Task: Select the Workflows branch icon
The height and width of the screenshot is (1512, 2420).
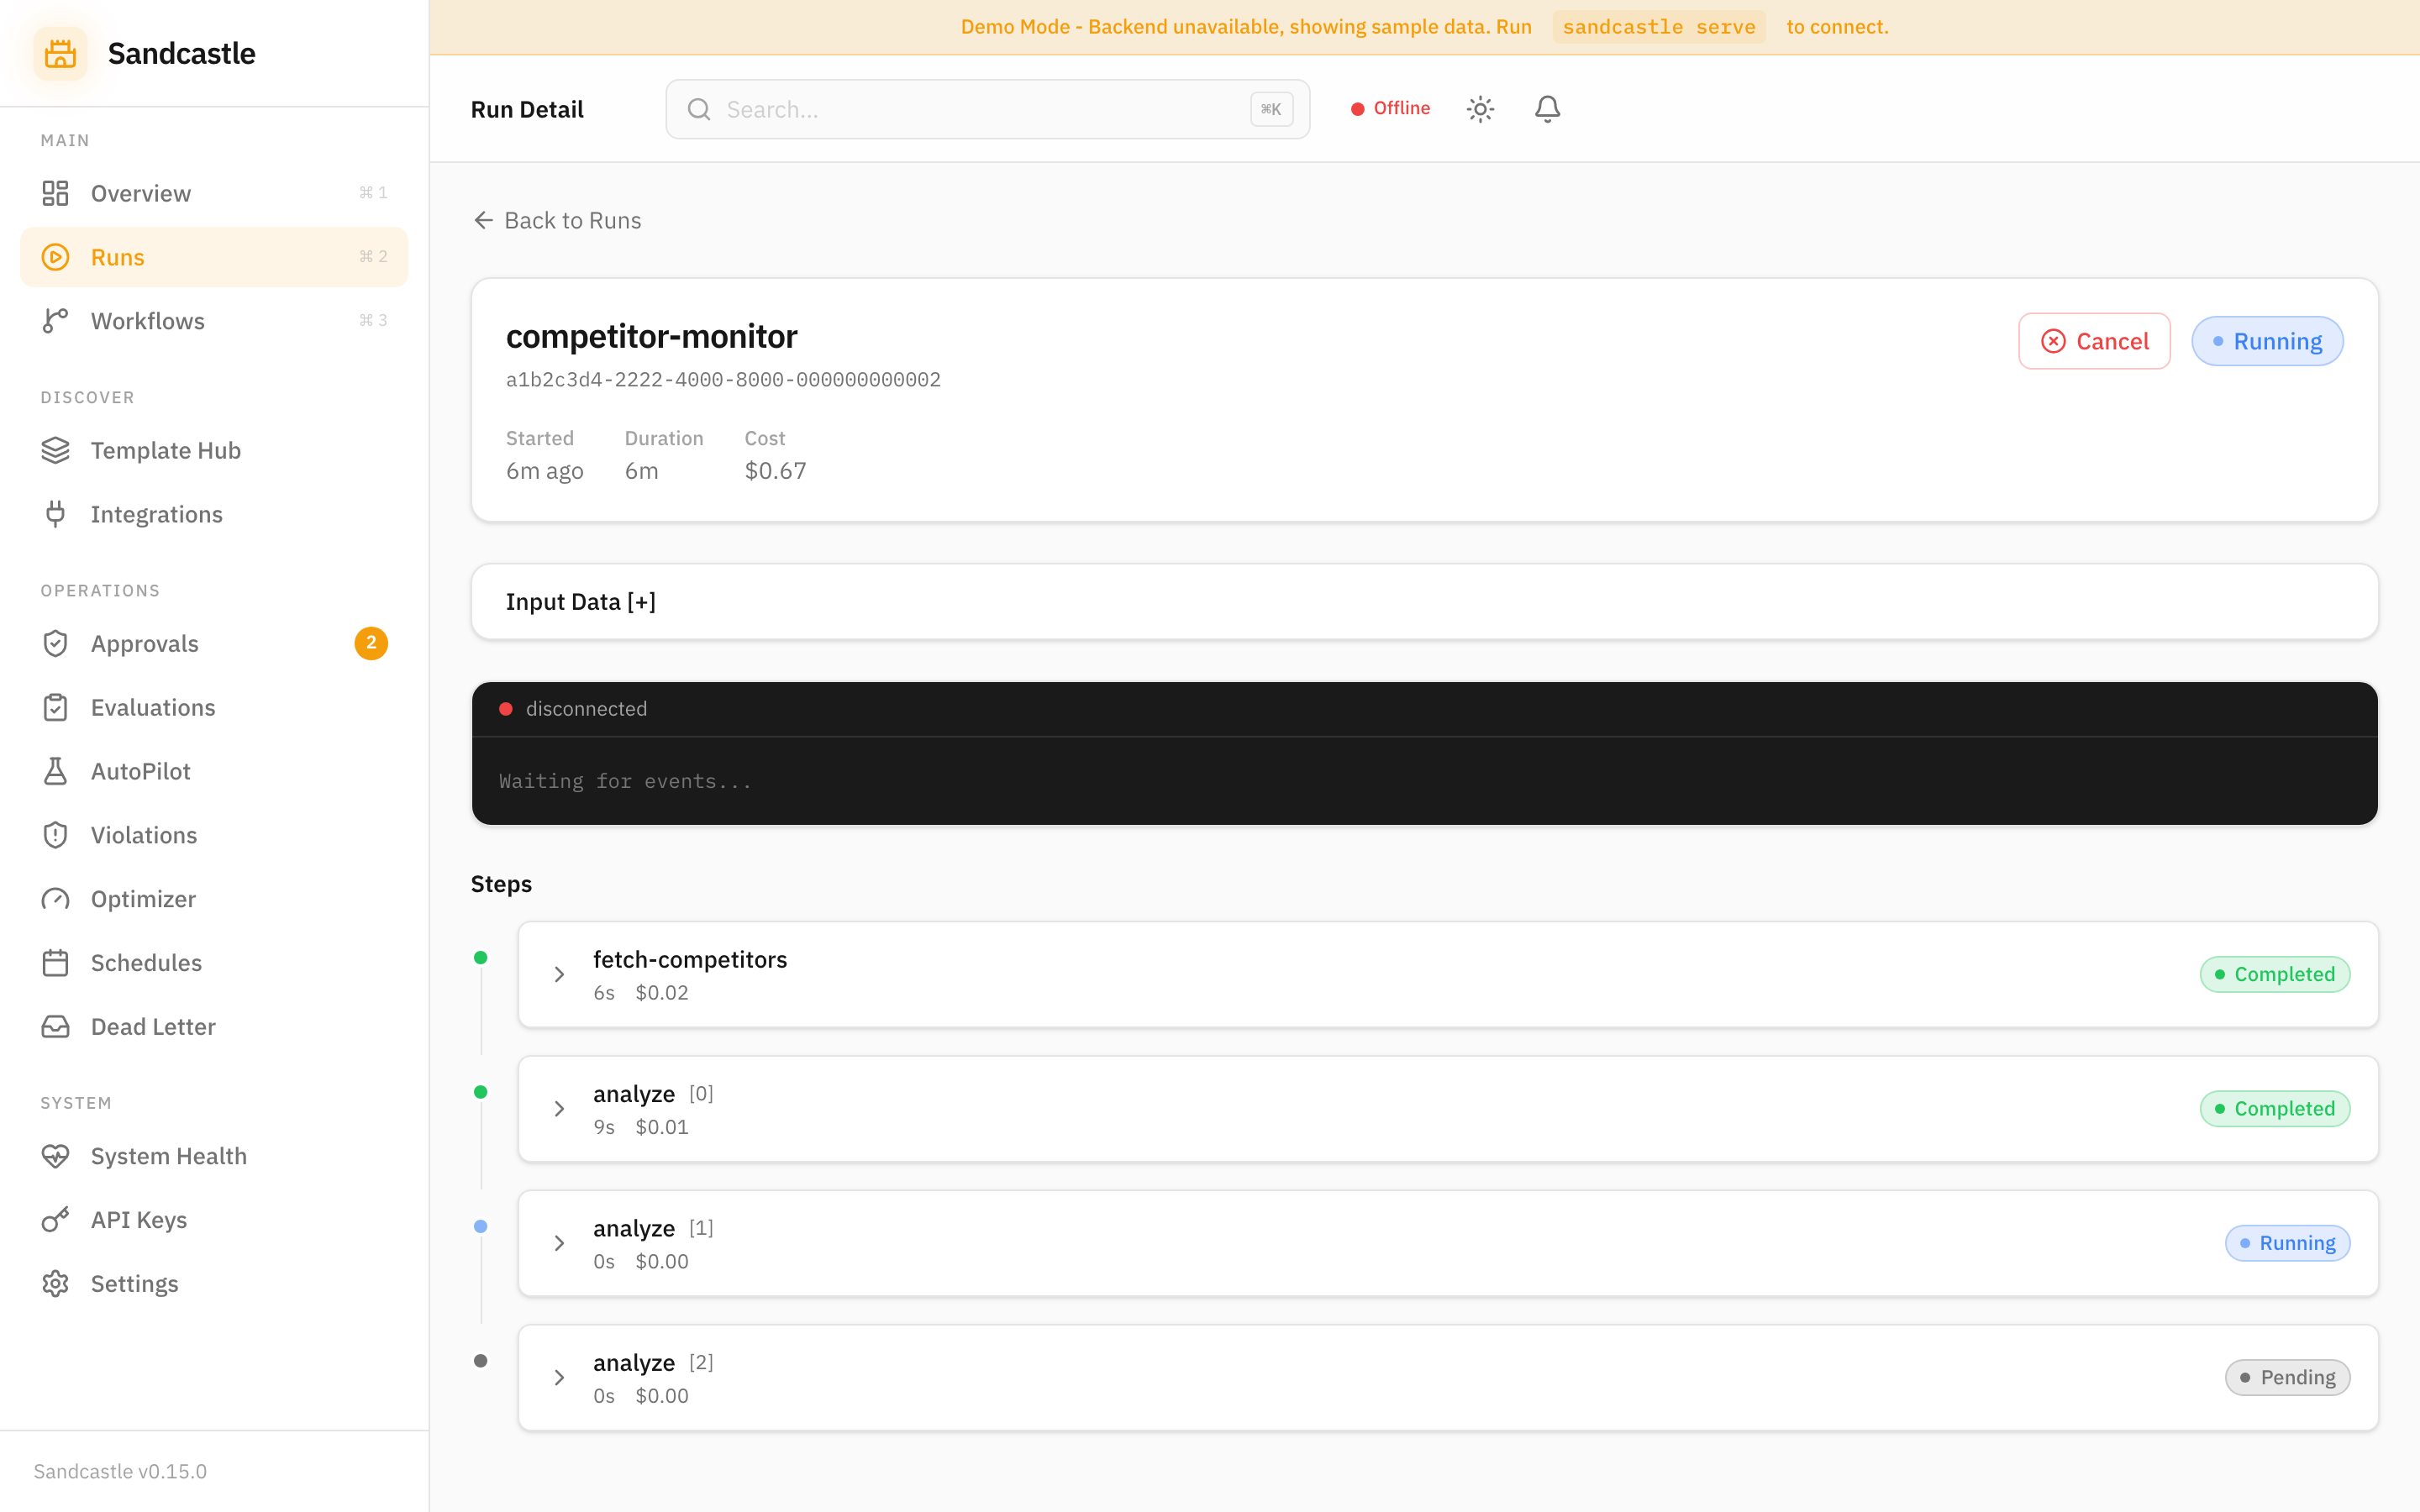Action: [x=55, y=320]
